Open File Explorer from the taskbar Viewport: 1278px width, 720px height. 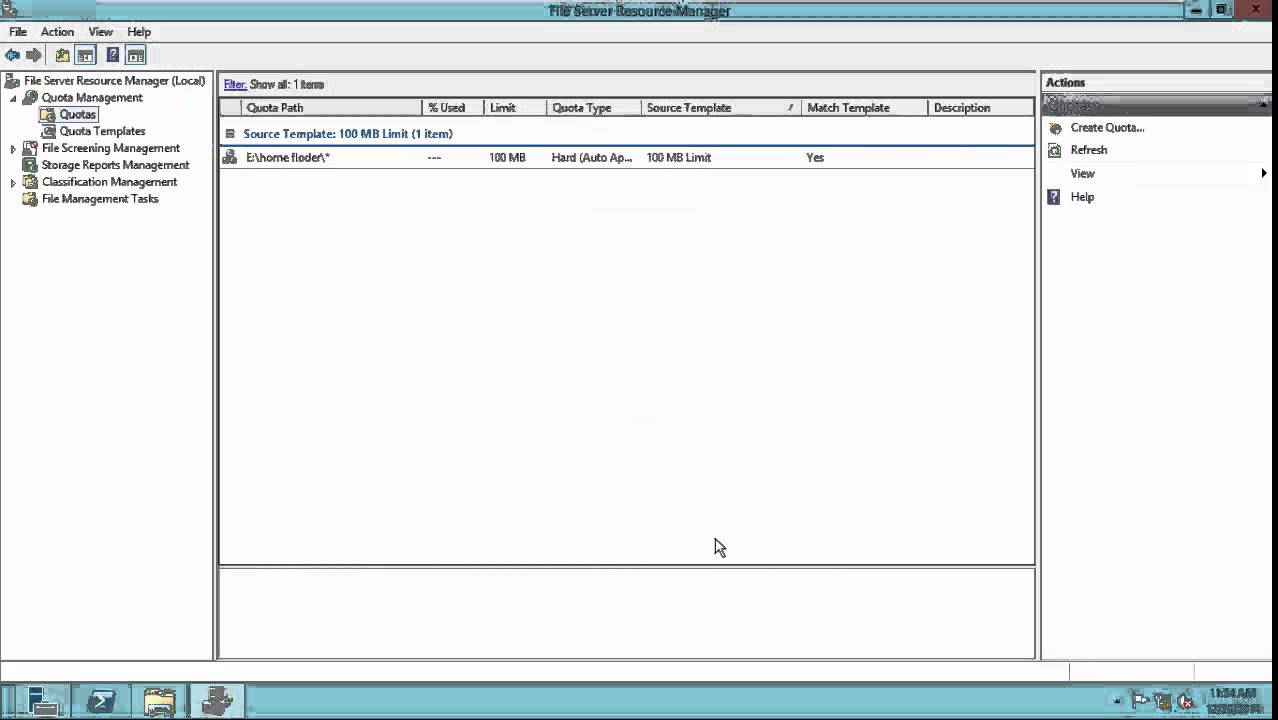[159, 701]
